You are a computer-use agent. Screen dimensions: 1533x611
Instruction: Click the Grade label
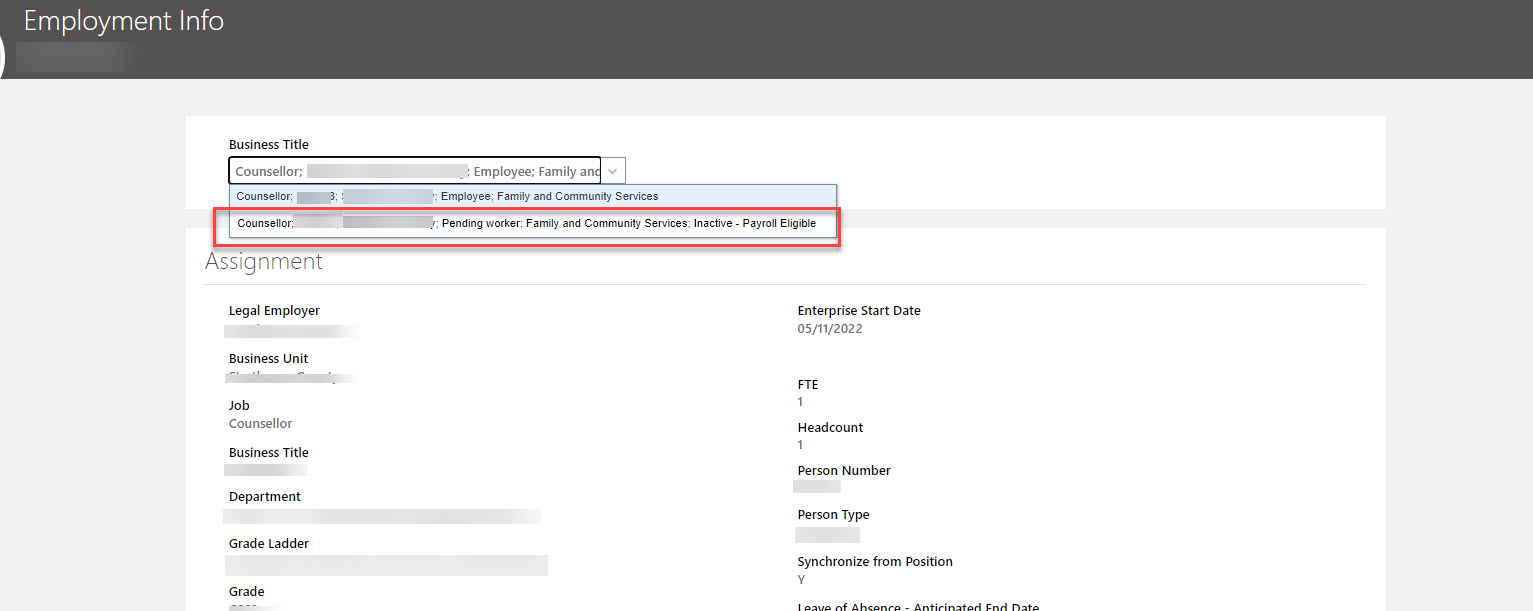coord(247,592)
